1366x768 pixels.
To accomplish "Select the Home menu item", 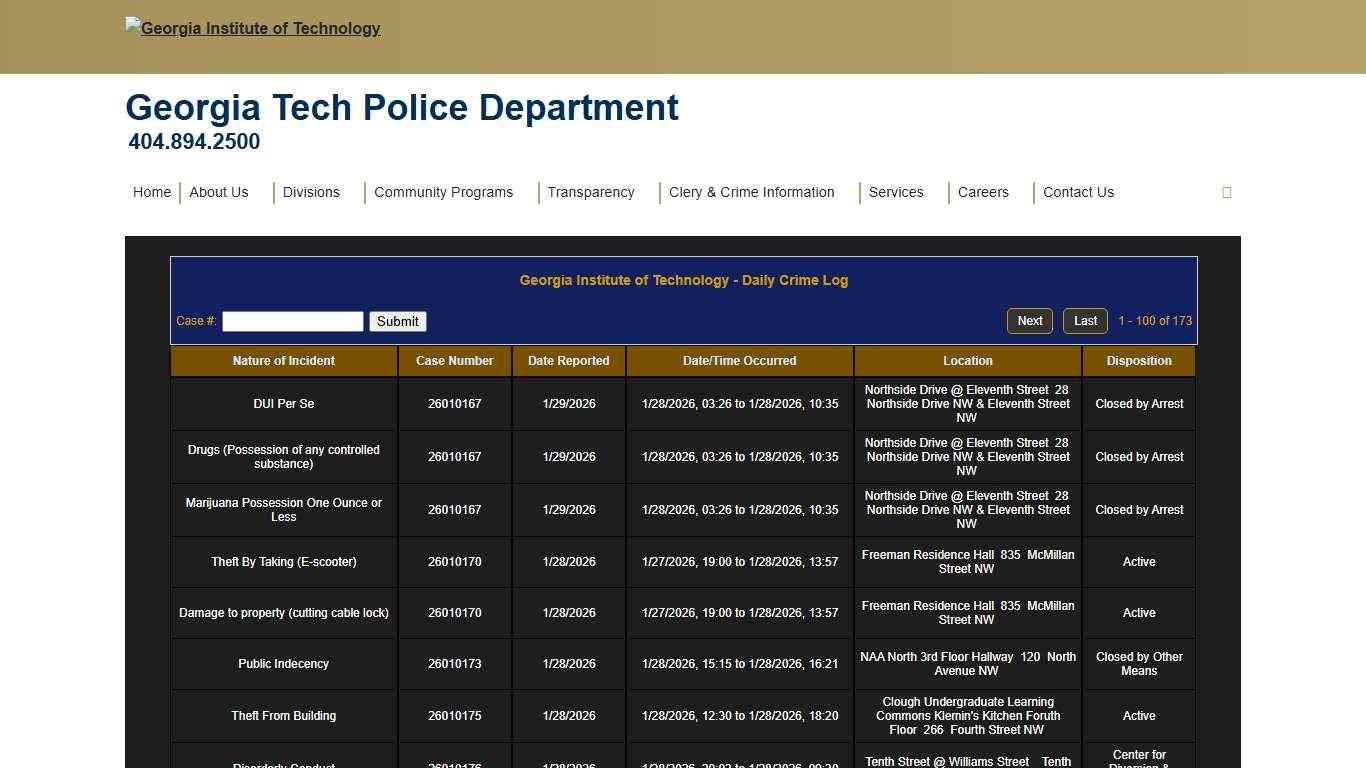I will [151, 192].
